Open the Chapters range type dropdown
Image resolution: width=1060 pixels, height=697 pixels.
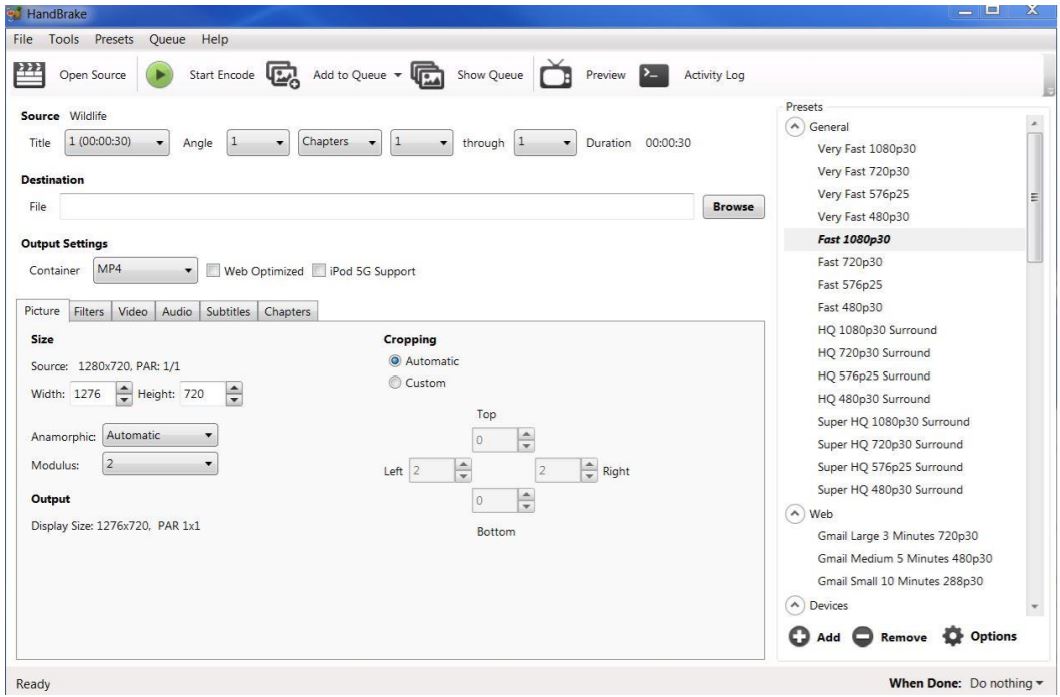[339, 143]
